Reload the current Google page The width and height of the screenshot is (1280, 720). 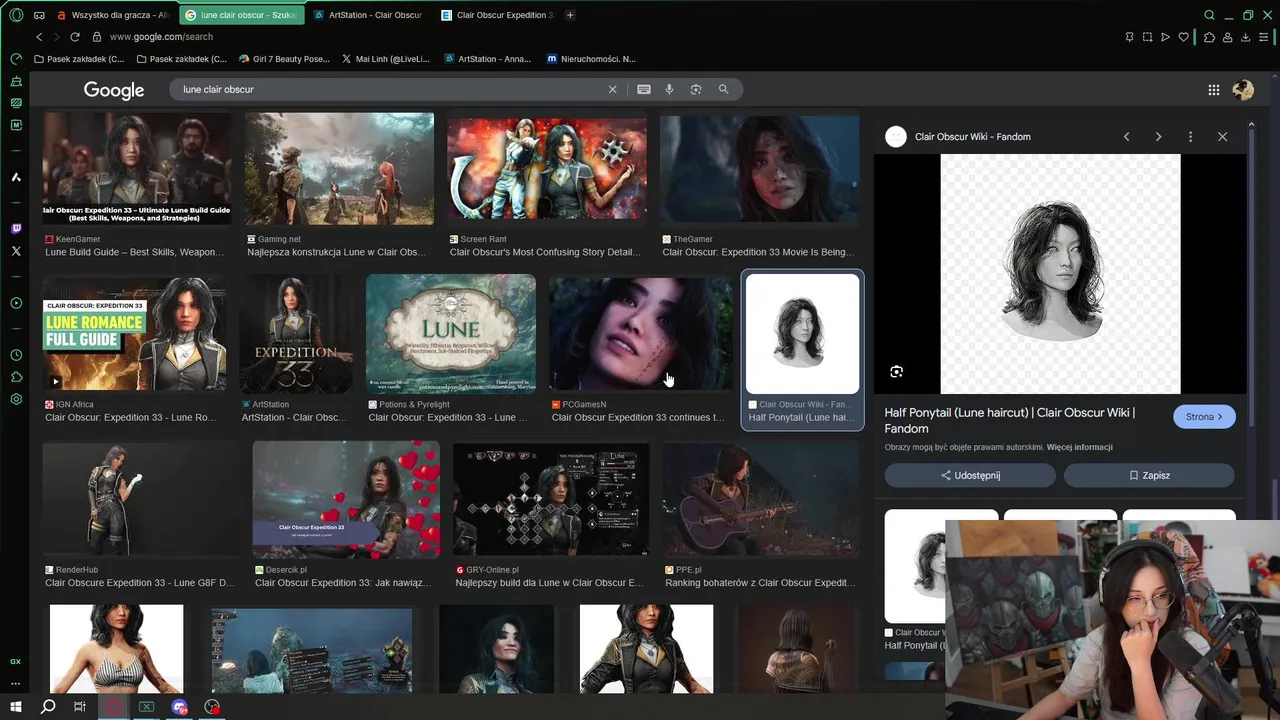(x=74, y=37)
